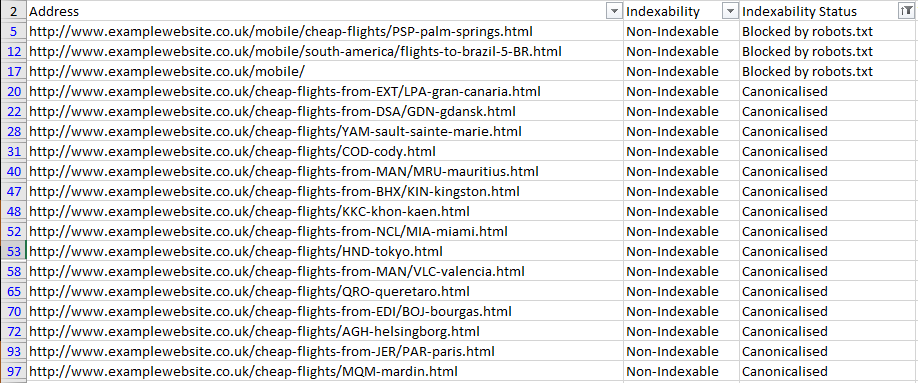Select row header 2
This screenshot has height=383, width=918.
point(13,11)
